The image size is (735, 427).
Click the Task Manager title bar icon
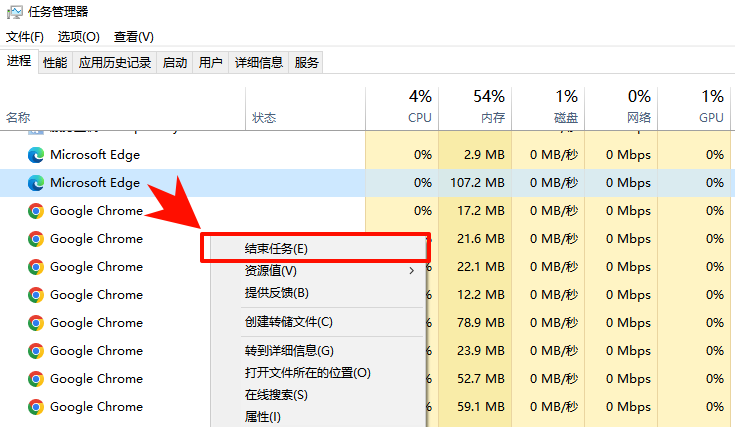tap(14, 12)
